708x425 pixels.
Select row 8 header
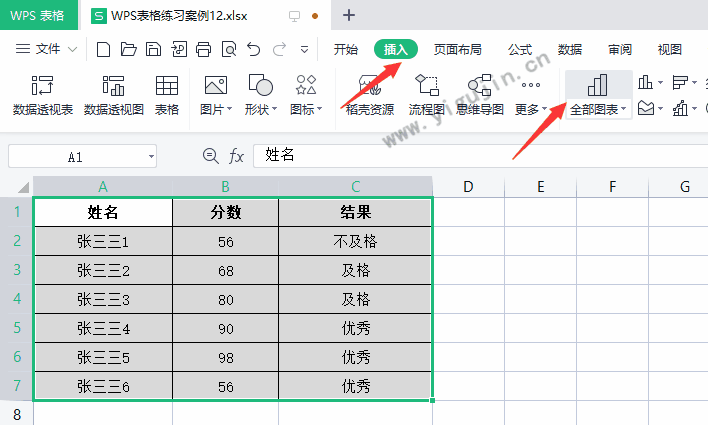[x=17, y=413]
